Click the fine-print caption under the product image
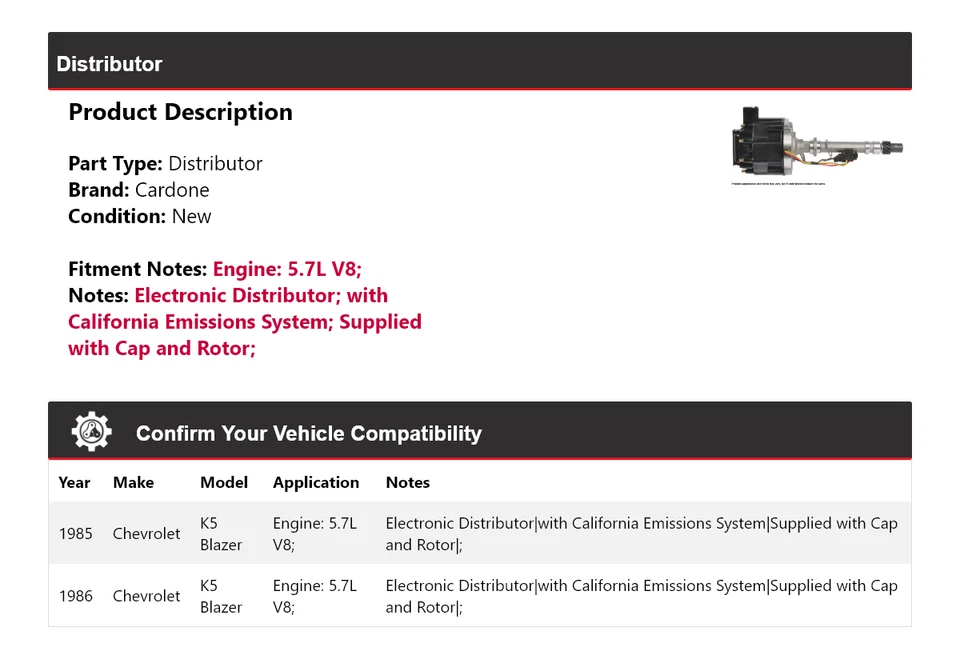The image size is (960, 659). click(x=778, y=184)
